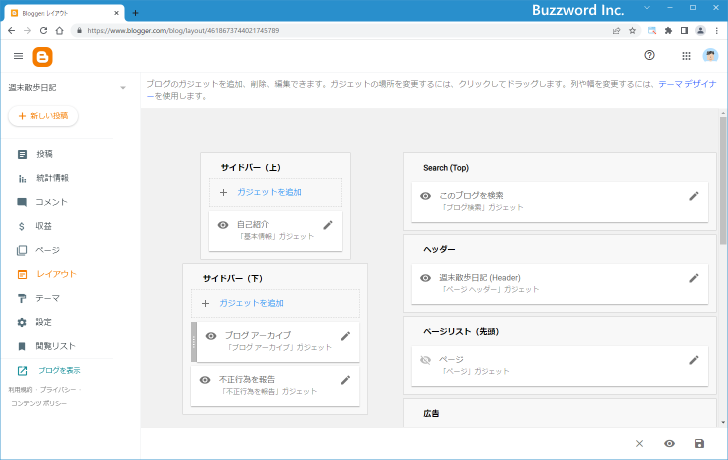Show the hidden ページ gadget
The width and height of the screenshot is (728, 460).
coord(425,360)
